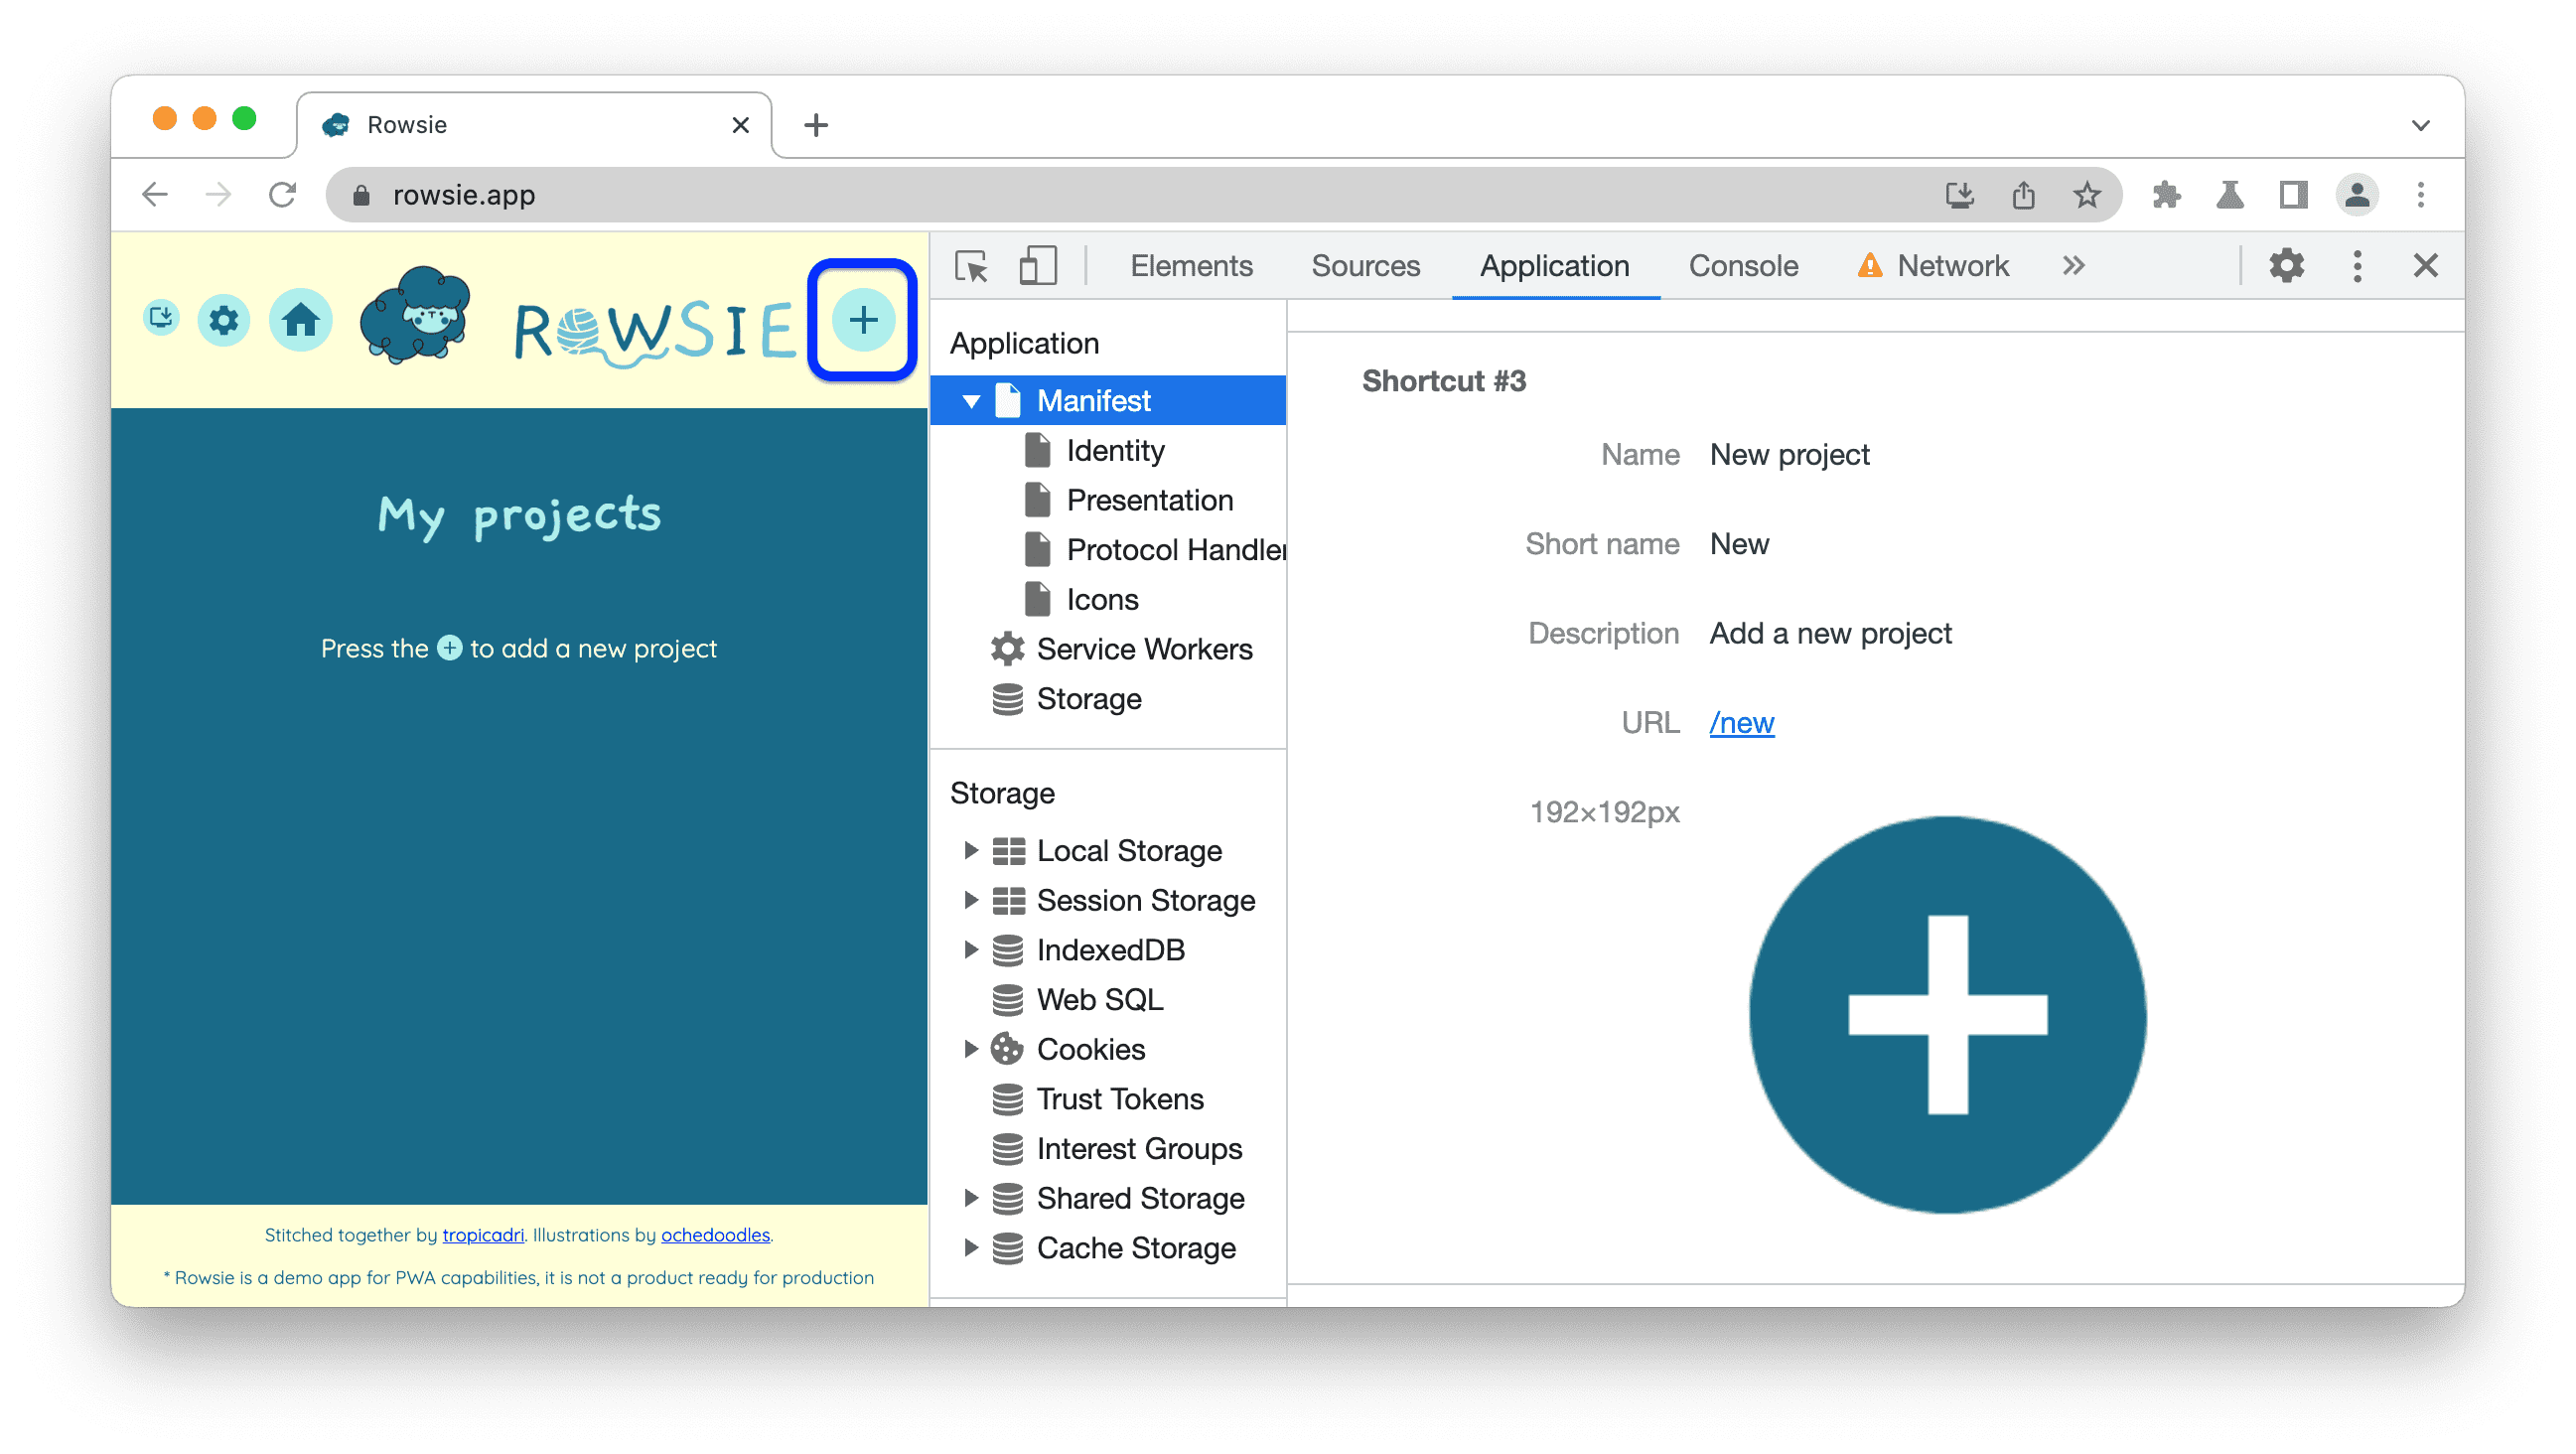Click the DevTools settings gear icon

tap(2289, 265)
